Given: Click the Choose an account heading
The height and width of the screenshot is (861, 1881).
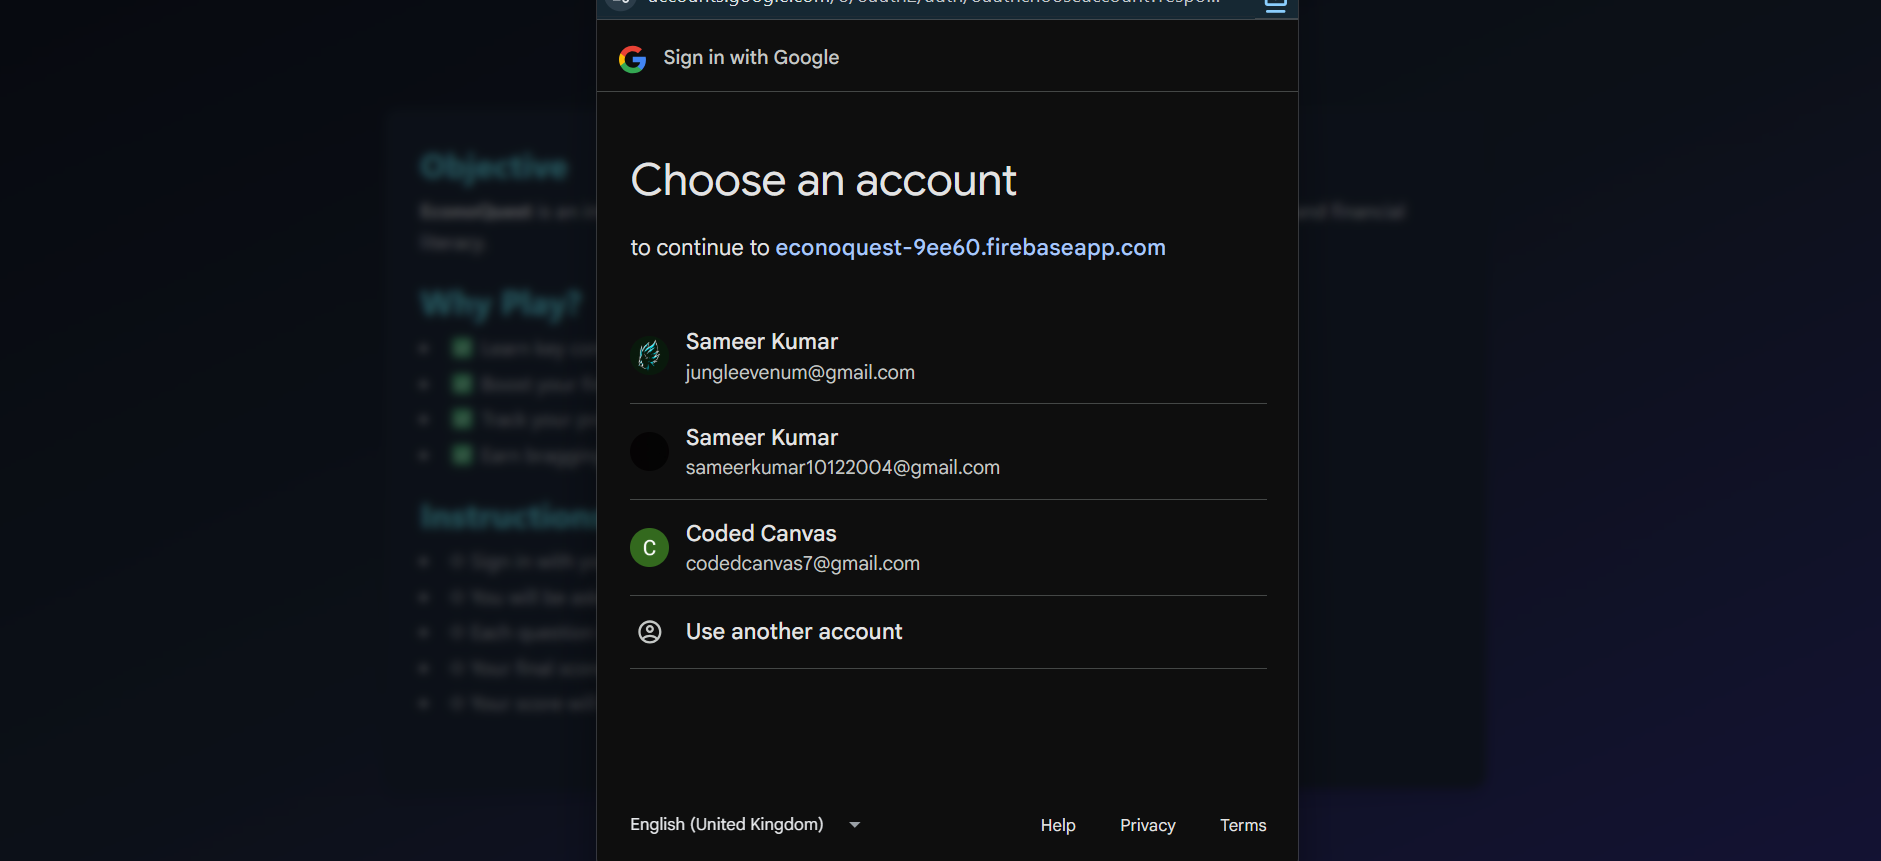Looking at the screenshot, I should coord(823,180).
